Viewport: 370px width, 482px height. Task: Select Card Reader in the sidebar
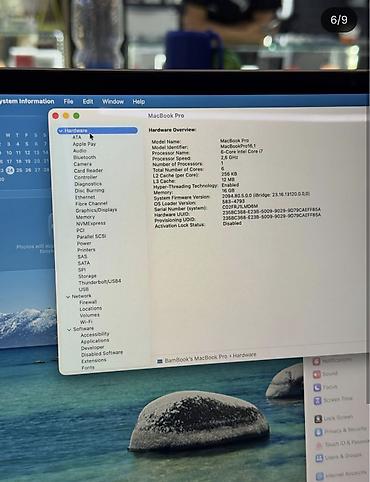(88, 171)
